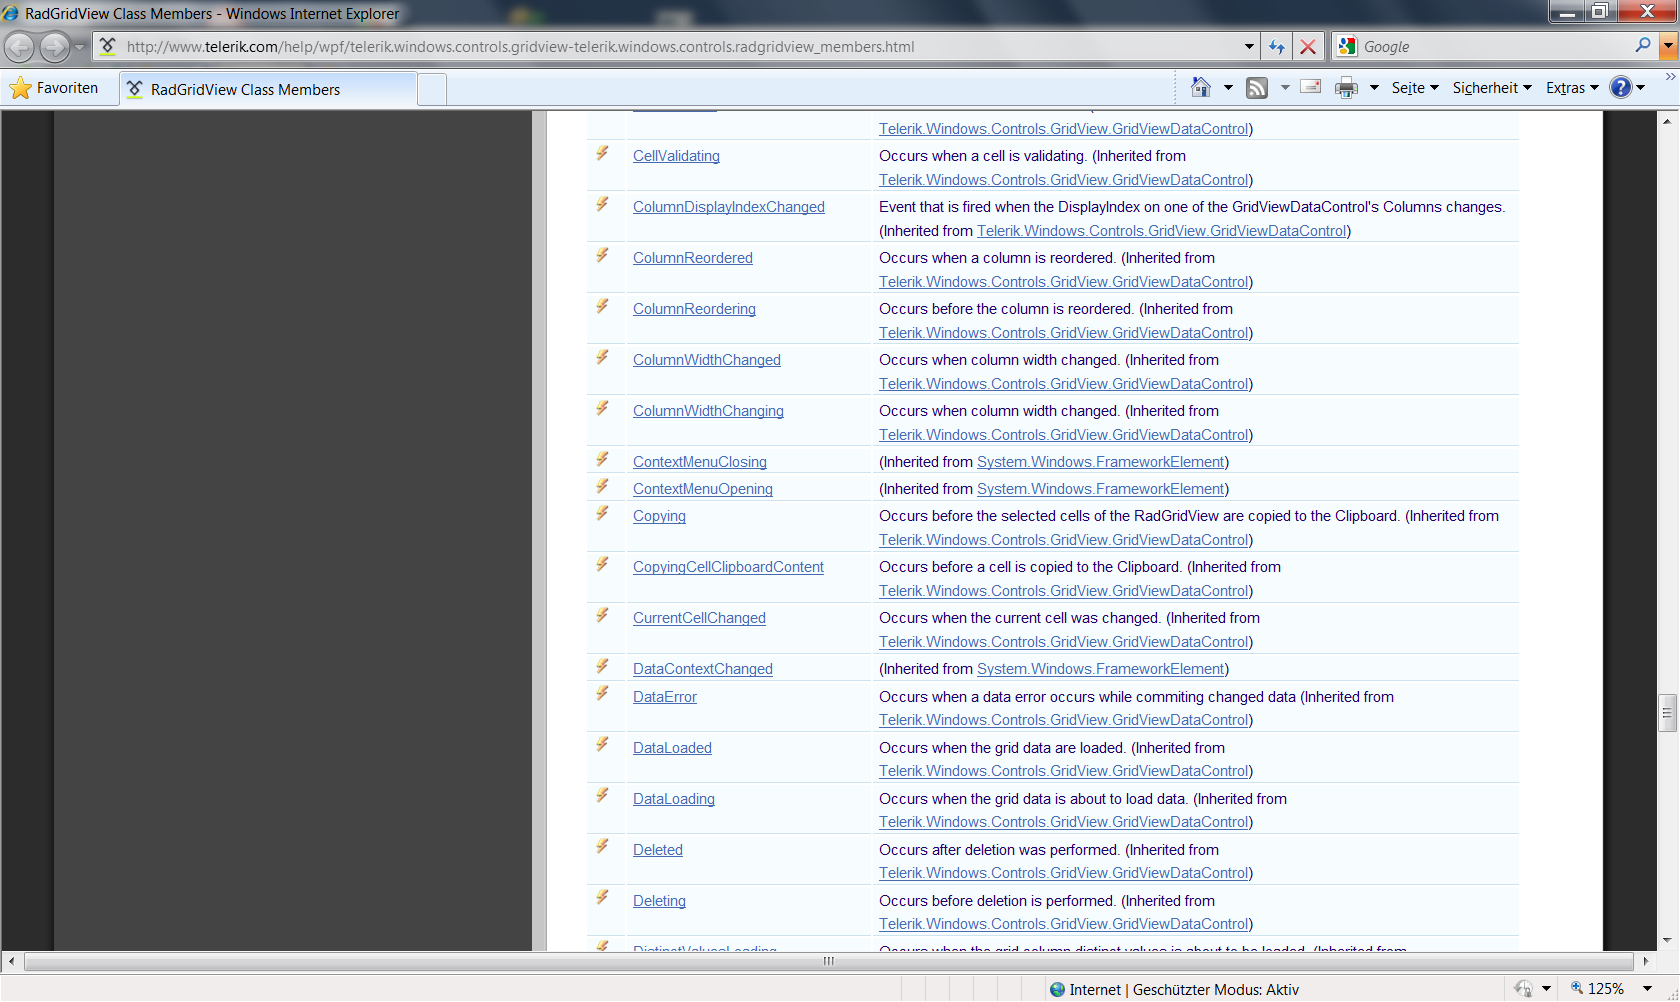Follow the CopyingCellClipboardContent link

tap(728, 567)
